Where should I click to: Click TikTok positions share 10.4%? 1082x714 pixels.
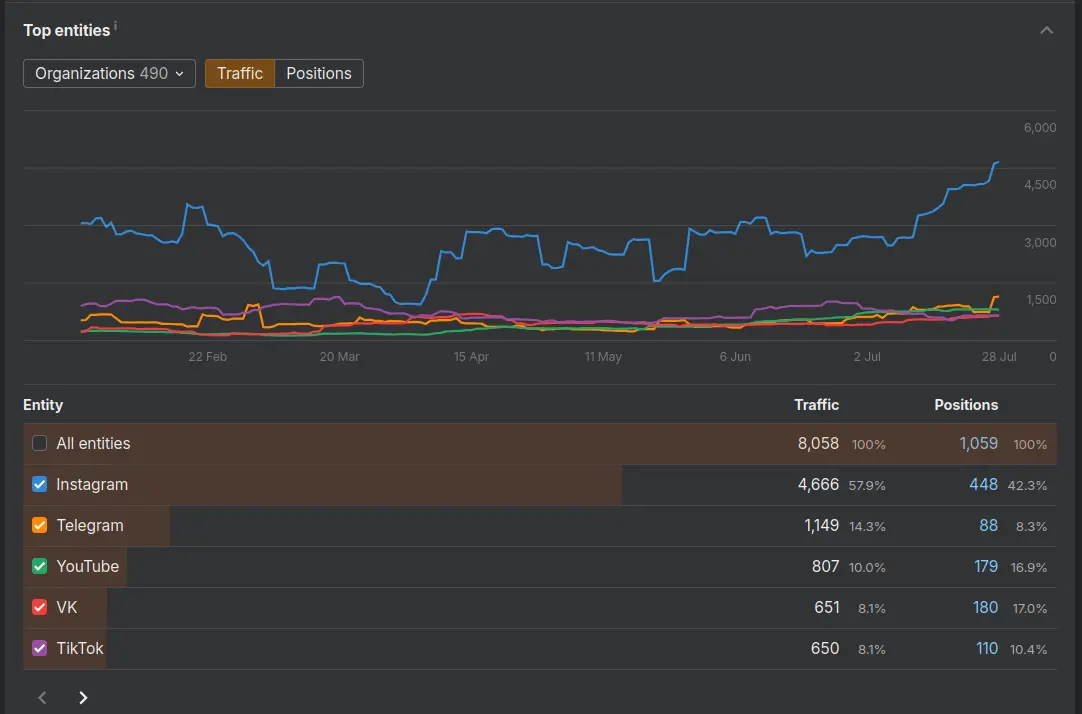coord(1028,650)
